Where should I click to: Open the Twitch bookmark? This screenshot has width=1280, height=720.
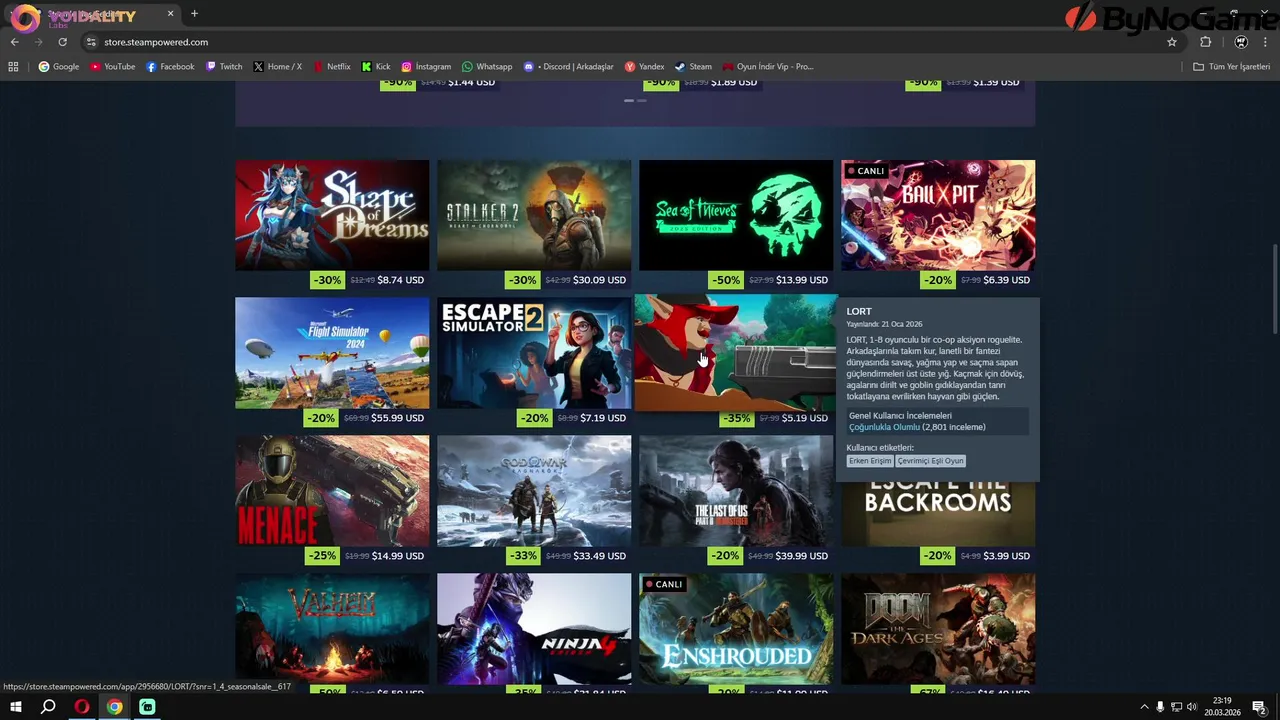[224, 67]
